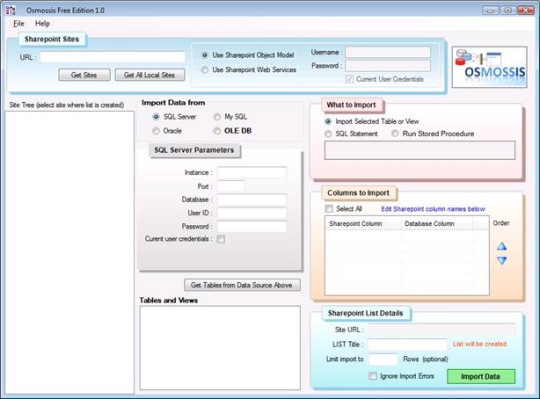Click the SQL Server Port field
Viewport: 540px width, 399px height.
231,186
